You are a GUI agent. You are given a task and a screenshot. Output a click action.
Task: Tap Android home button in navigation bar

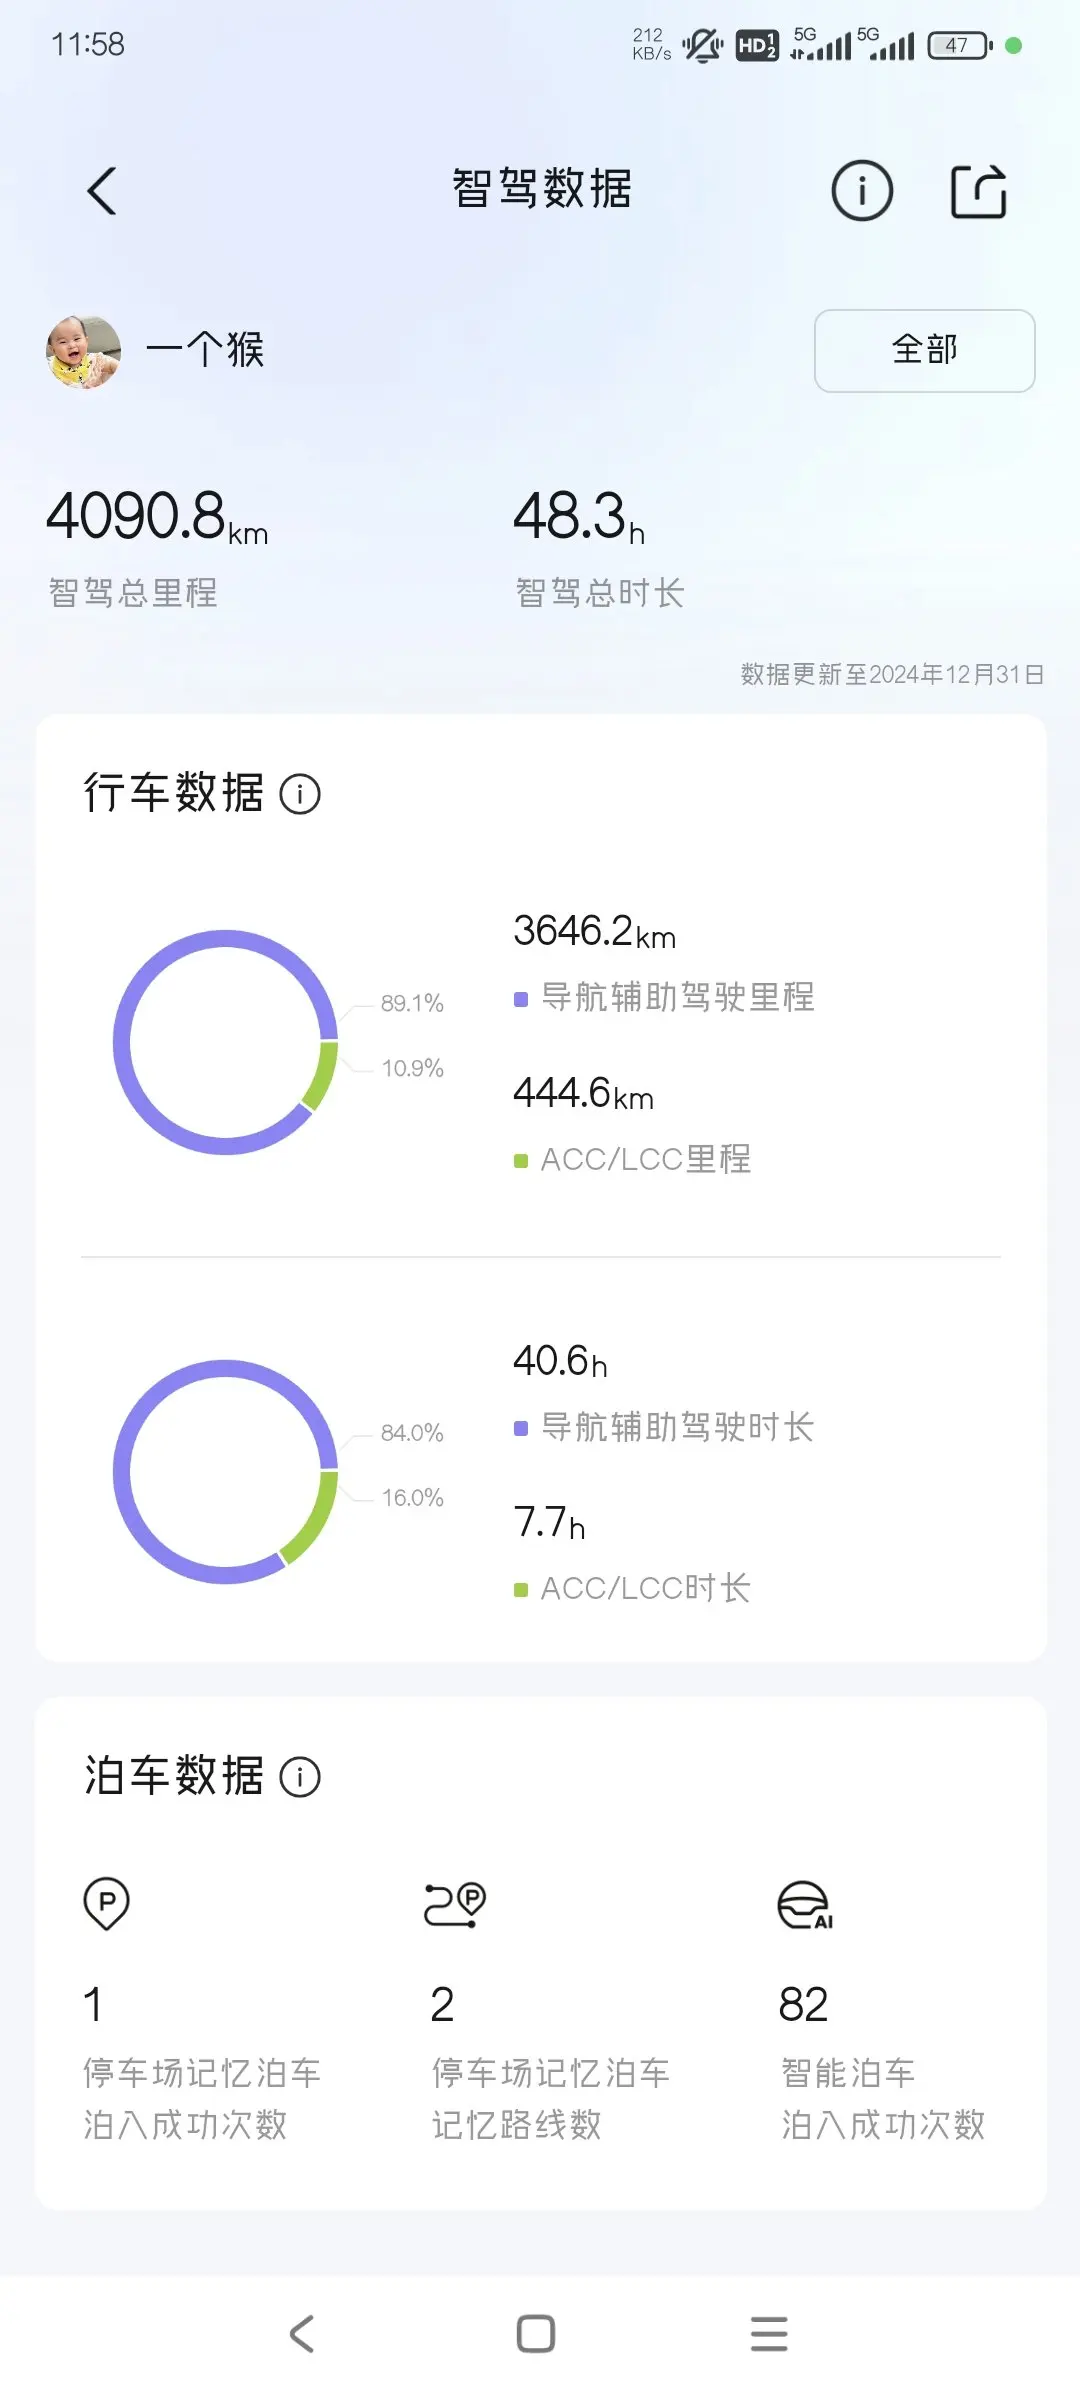point(536,2334)
